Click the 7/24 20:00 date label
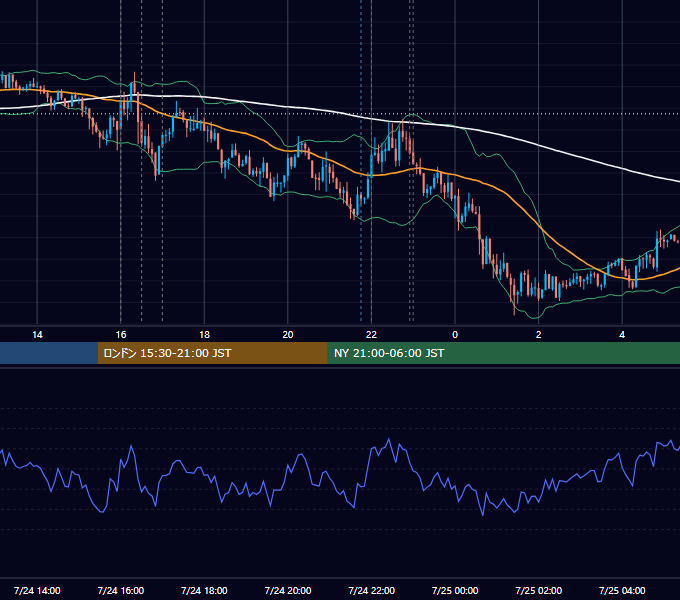The image size is (680, 600). [288, 590]
